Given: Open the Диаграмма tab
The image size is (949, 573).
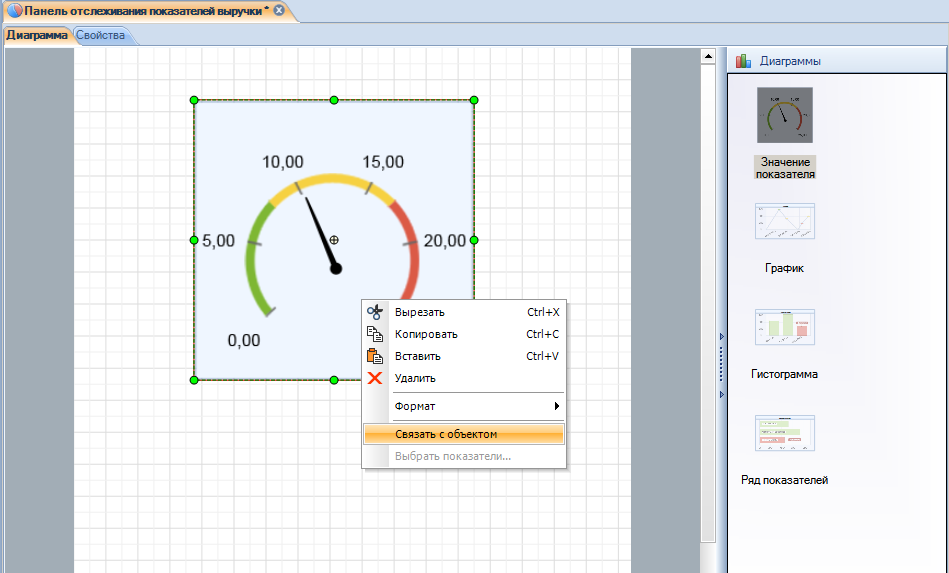Looking at the screenshot, I should point(37,36).
